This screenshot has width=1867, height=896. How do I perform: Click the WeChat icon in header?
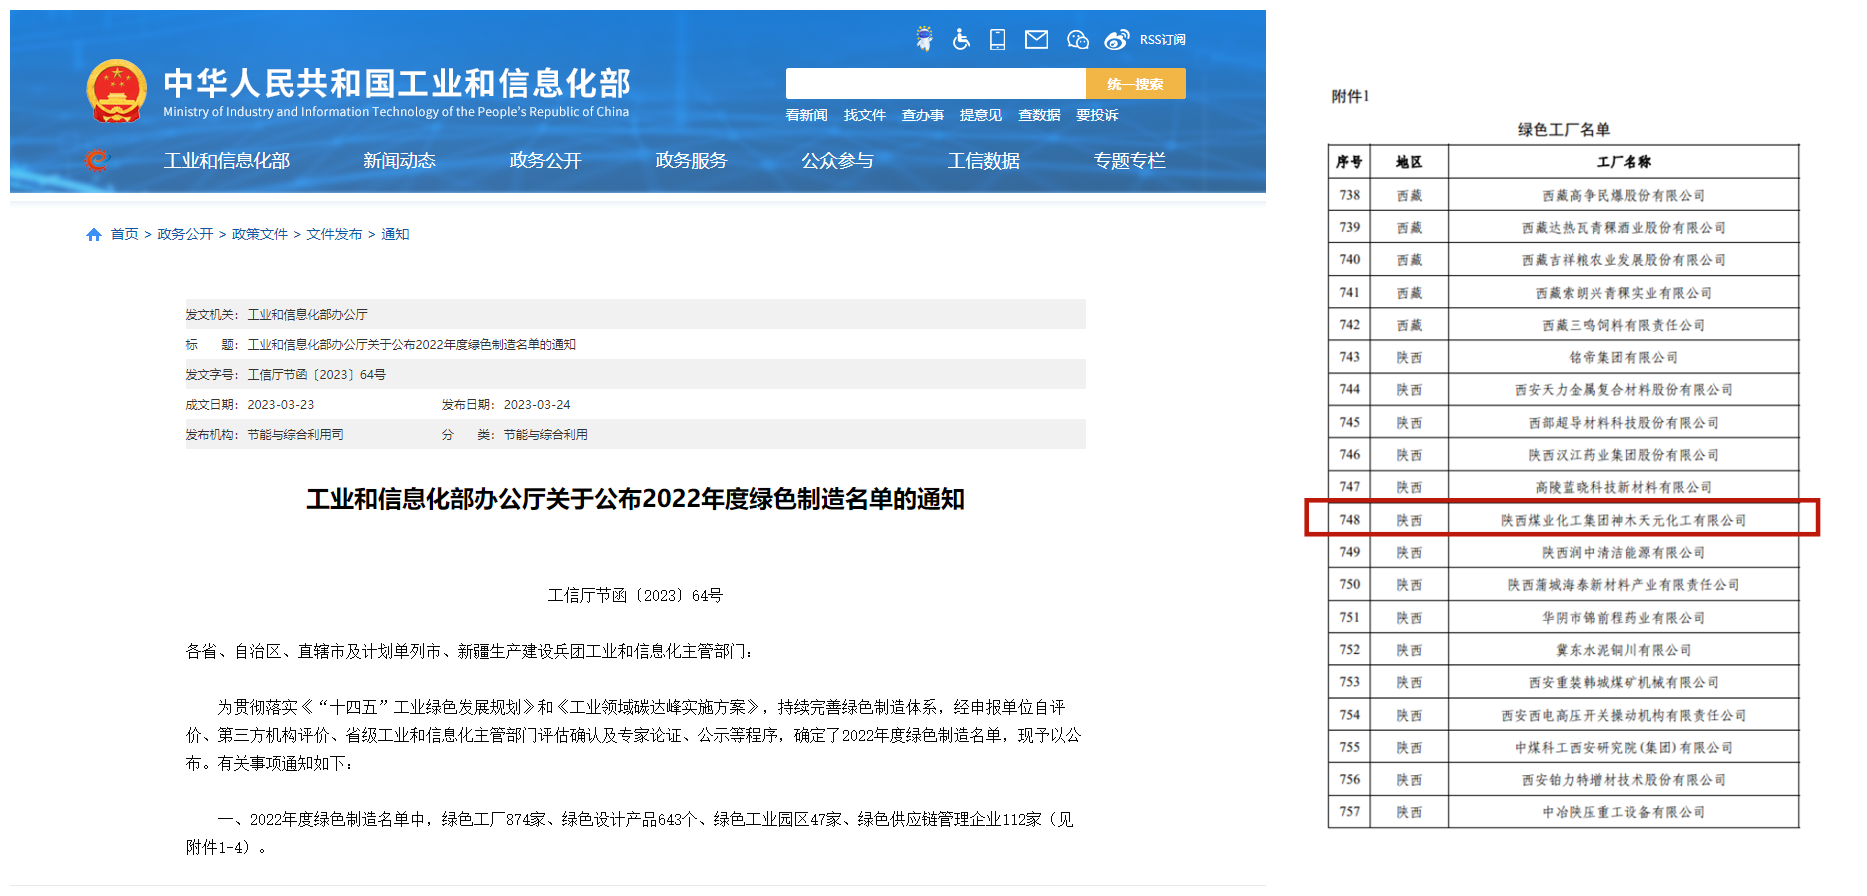click(1077, 39)
